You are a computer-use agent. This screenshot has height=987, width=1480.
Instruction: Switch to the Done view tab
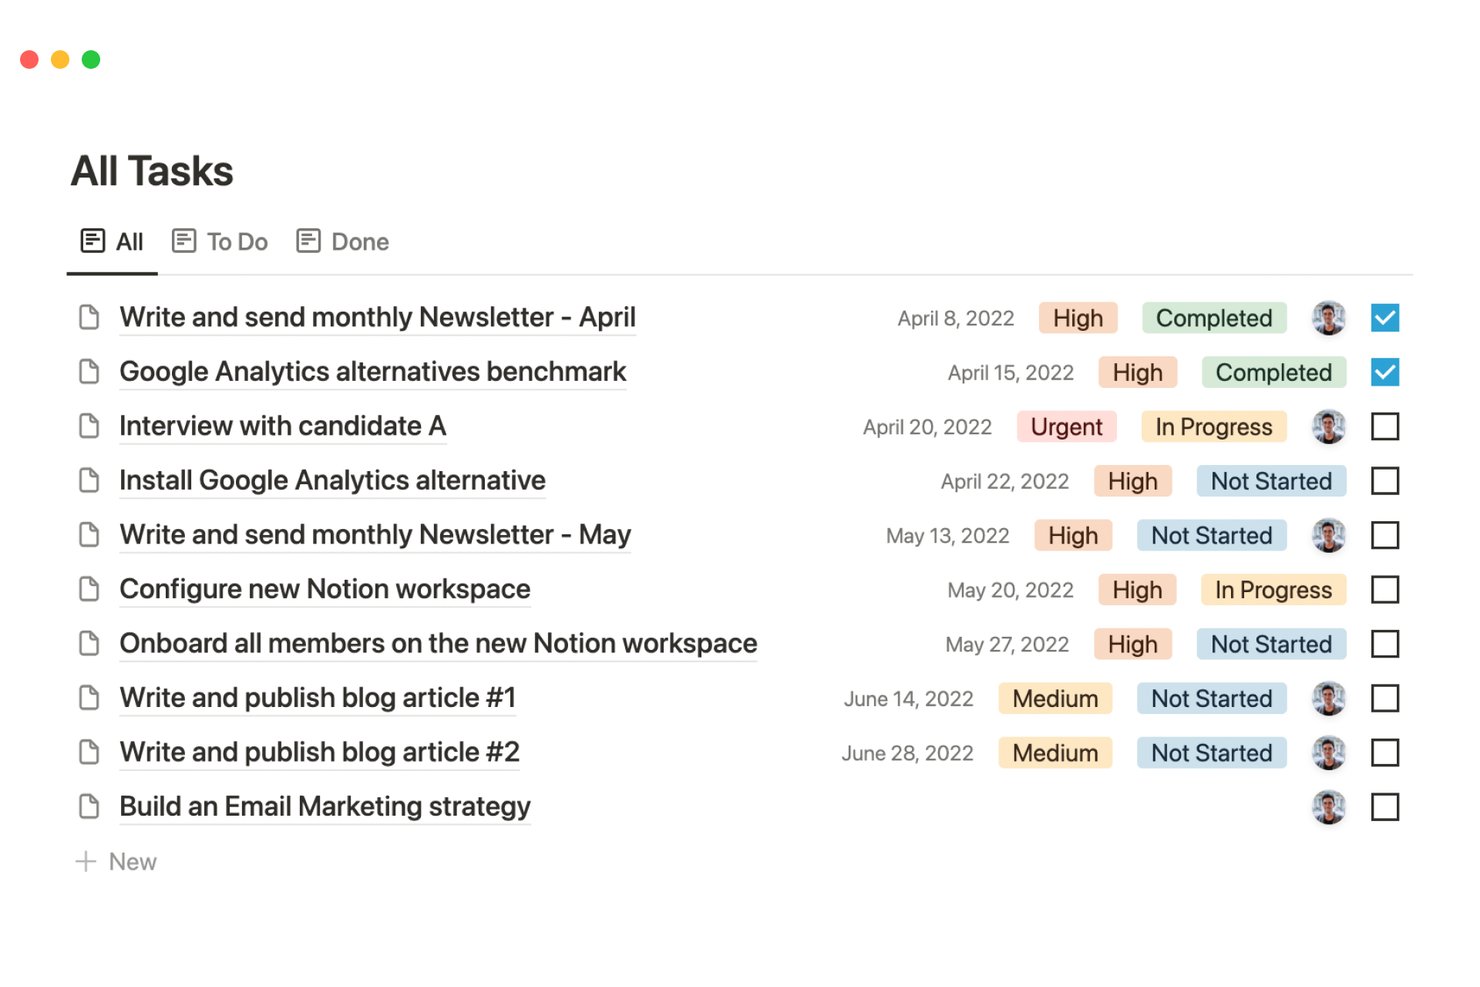tap(342, 242)
